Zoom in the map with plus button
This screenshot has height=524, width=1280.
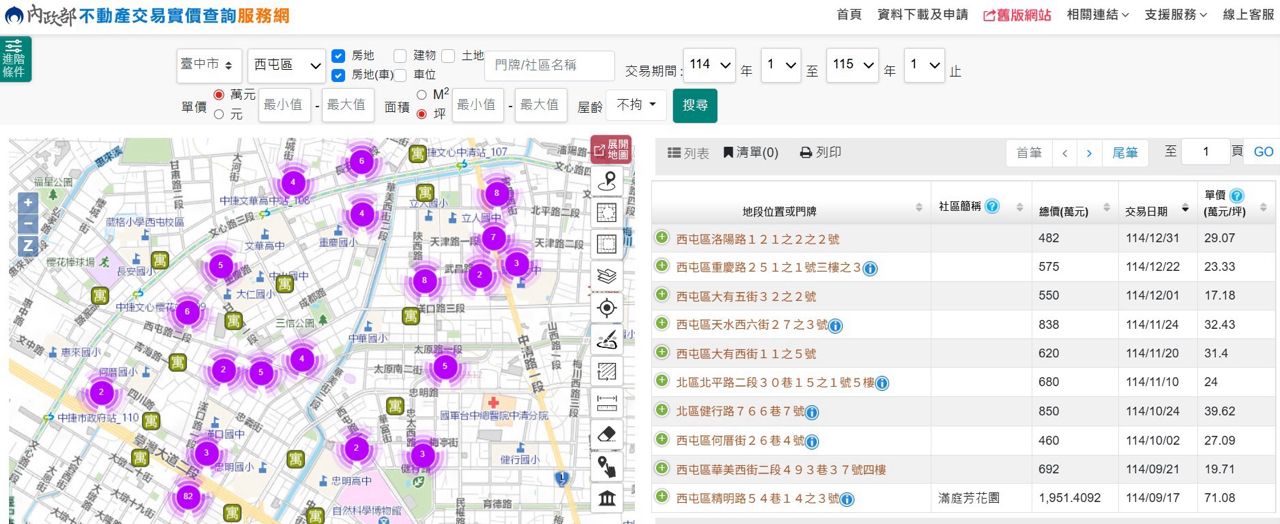tap(28, 203)
